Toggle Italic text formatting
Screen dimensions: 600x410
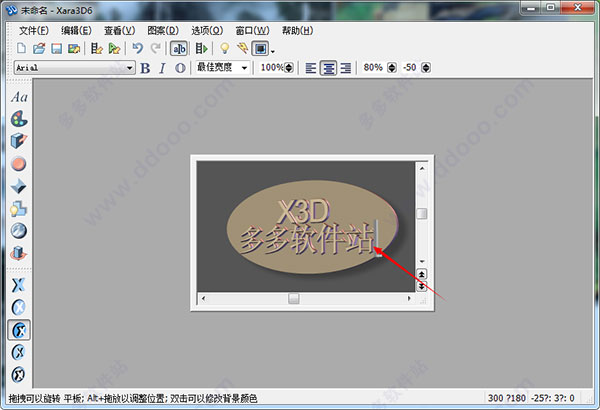click(x=162, y=68)
